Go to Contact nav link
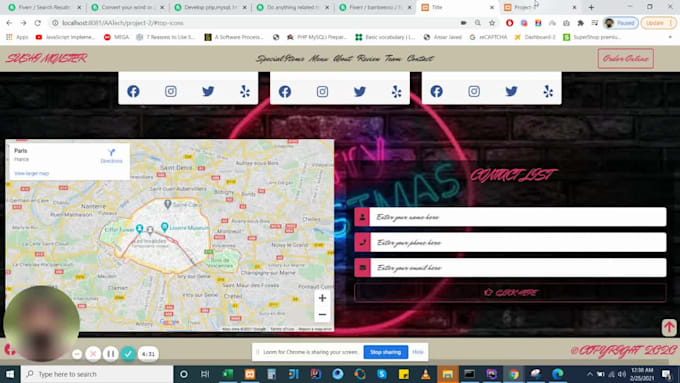 pyautogui.click(x=420, y=59)
